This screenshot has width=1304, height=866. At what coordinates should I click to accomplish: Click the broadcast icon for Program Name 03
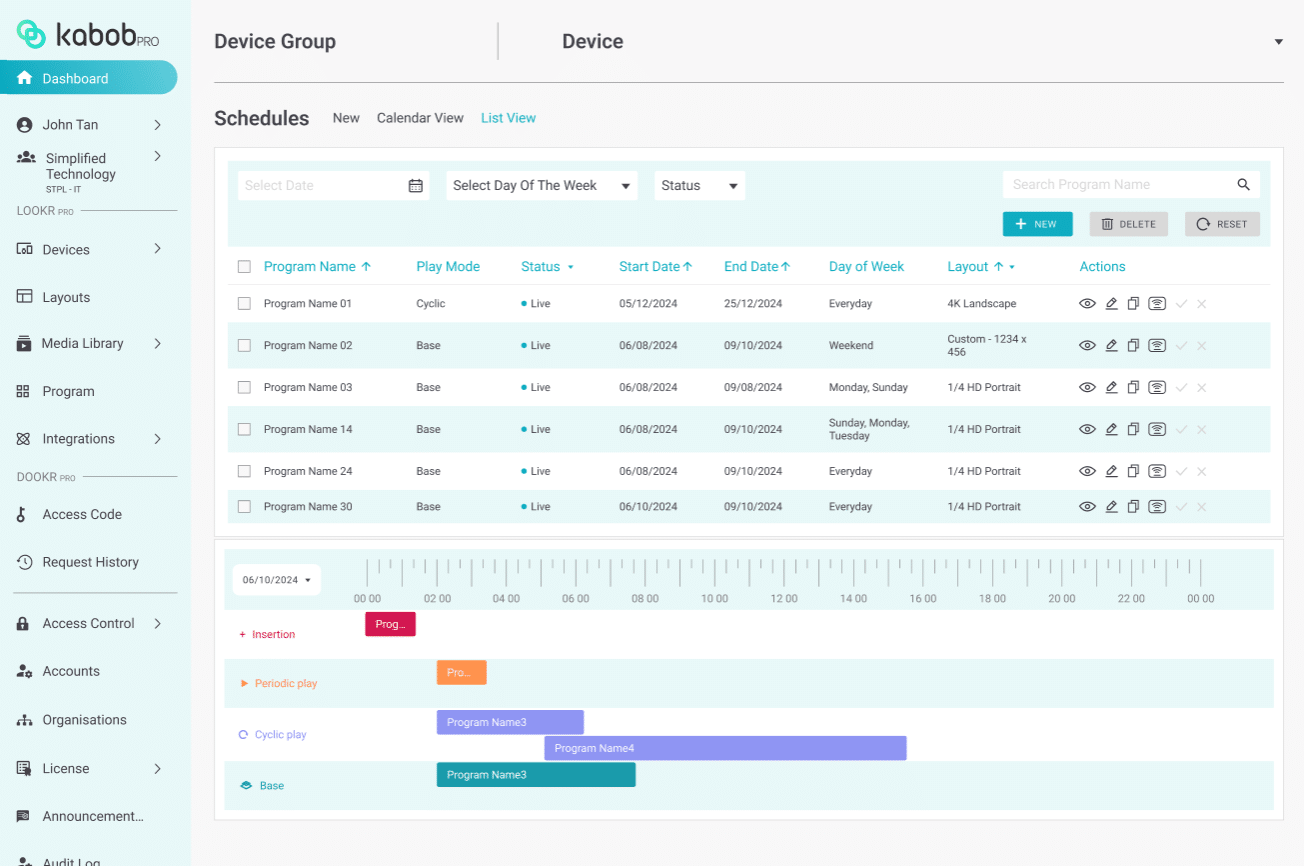1157,388
